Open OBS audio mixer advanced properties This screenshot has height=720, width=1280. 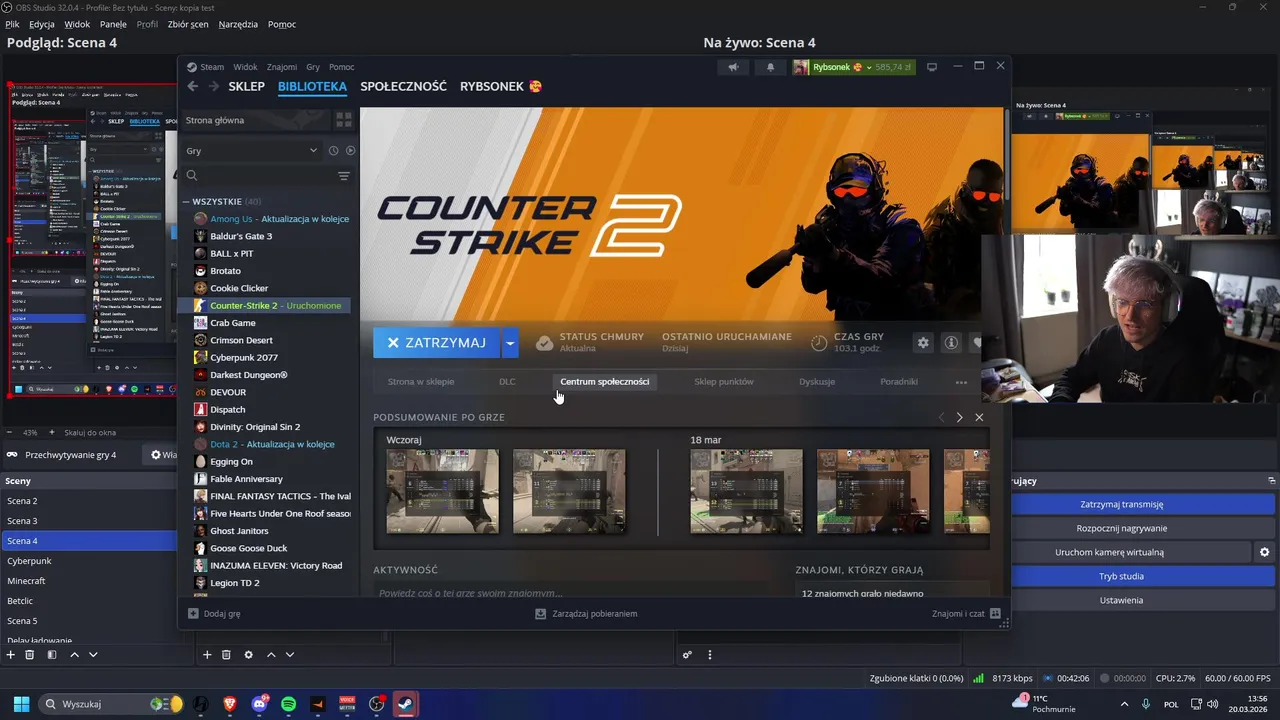[x=687, y=655]
